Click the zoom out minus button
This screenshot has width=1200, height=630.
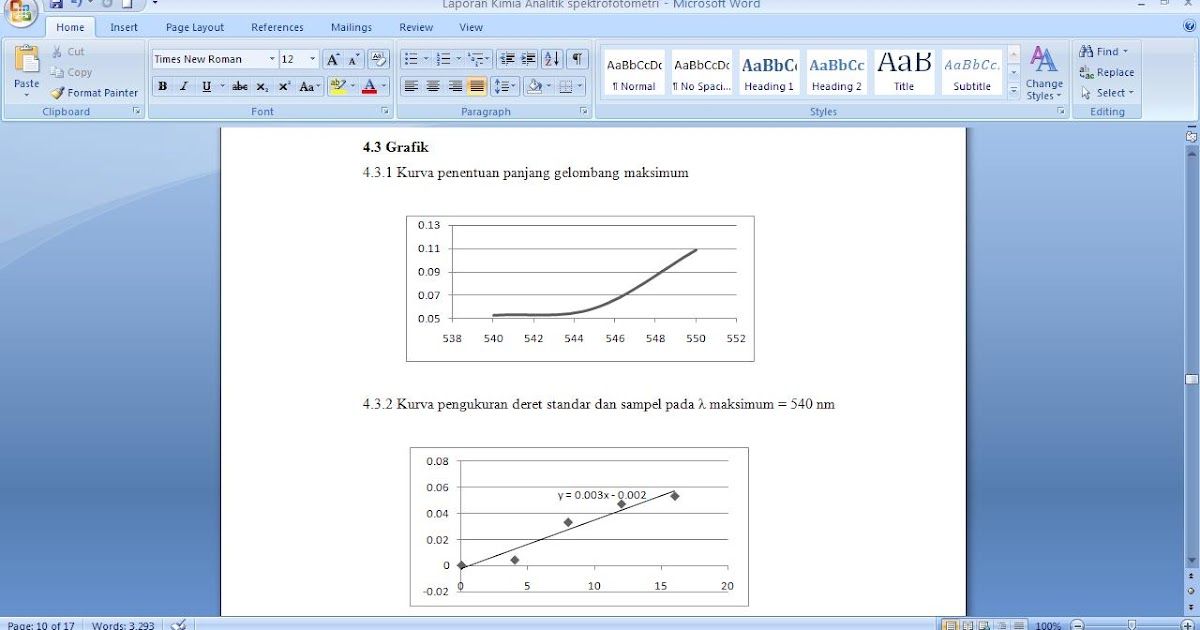(x=1076, y=625)
